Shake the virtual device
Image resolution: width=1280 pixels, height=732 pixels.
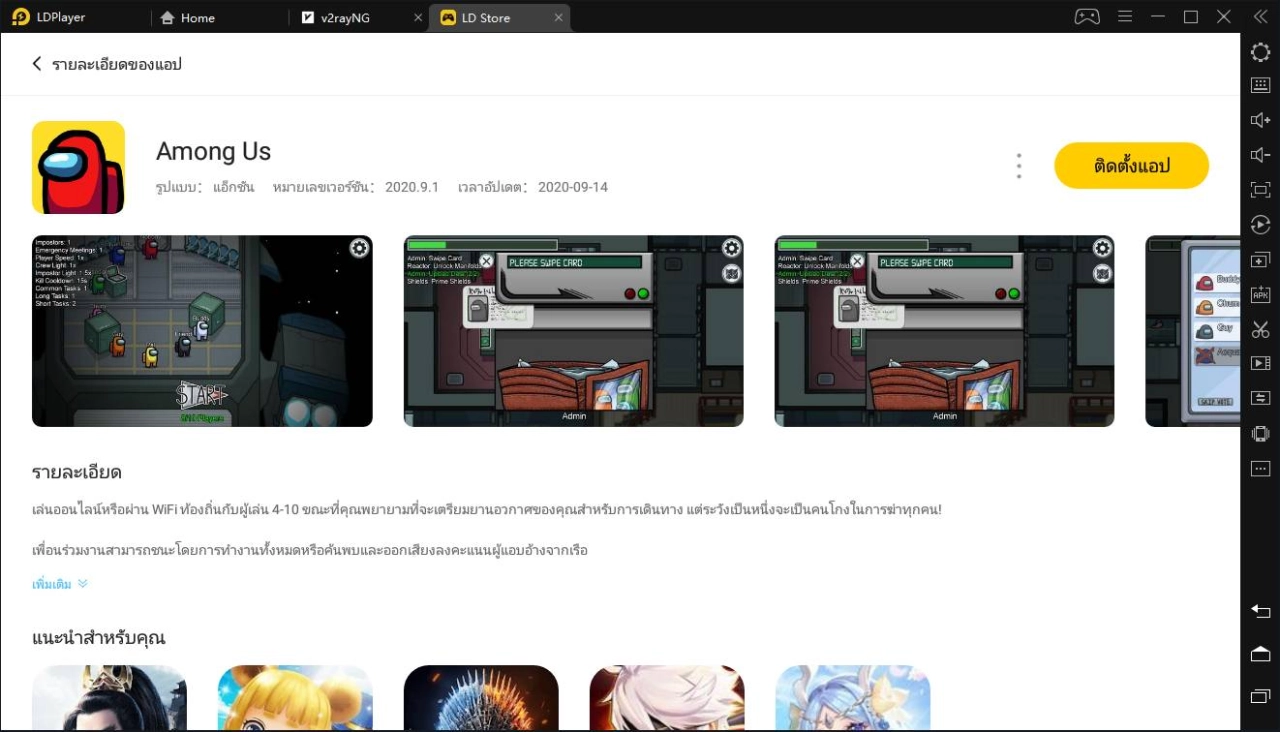[x=1260, y=433]
